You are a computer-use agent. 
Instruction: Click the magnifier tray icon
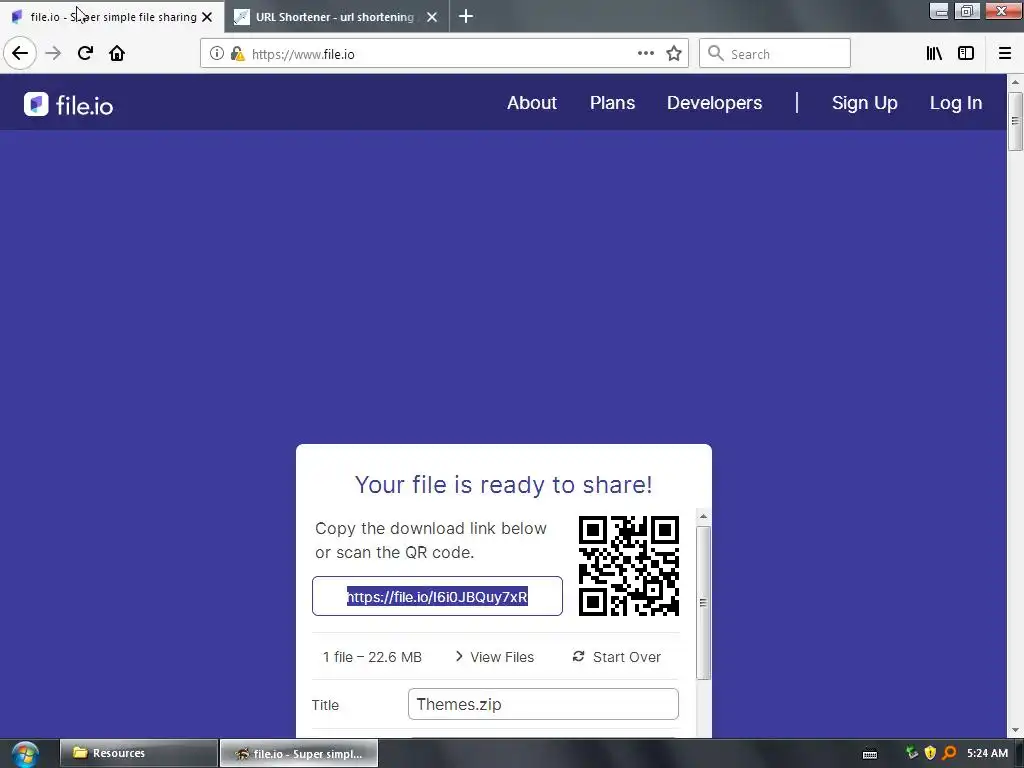949,753
